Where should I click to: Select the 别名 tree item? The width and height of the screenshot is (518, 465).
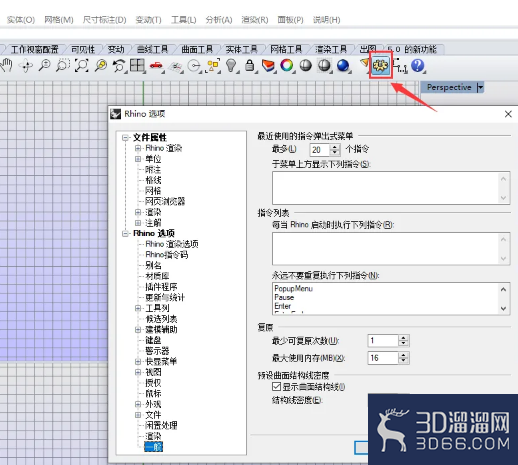[x=153, y=265]
